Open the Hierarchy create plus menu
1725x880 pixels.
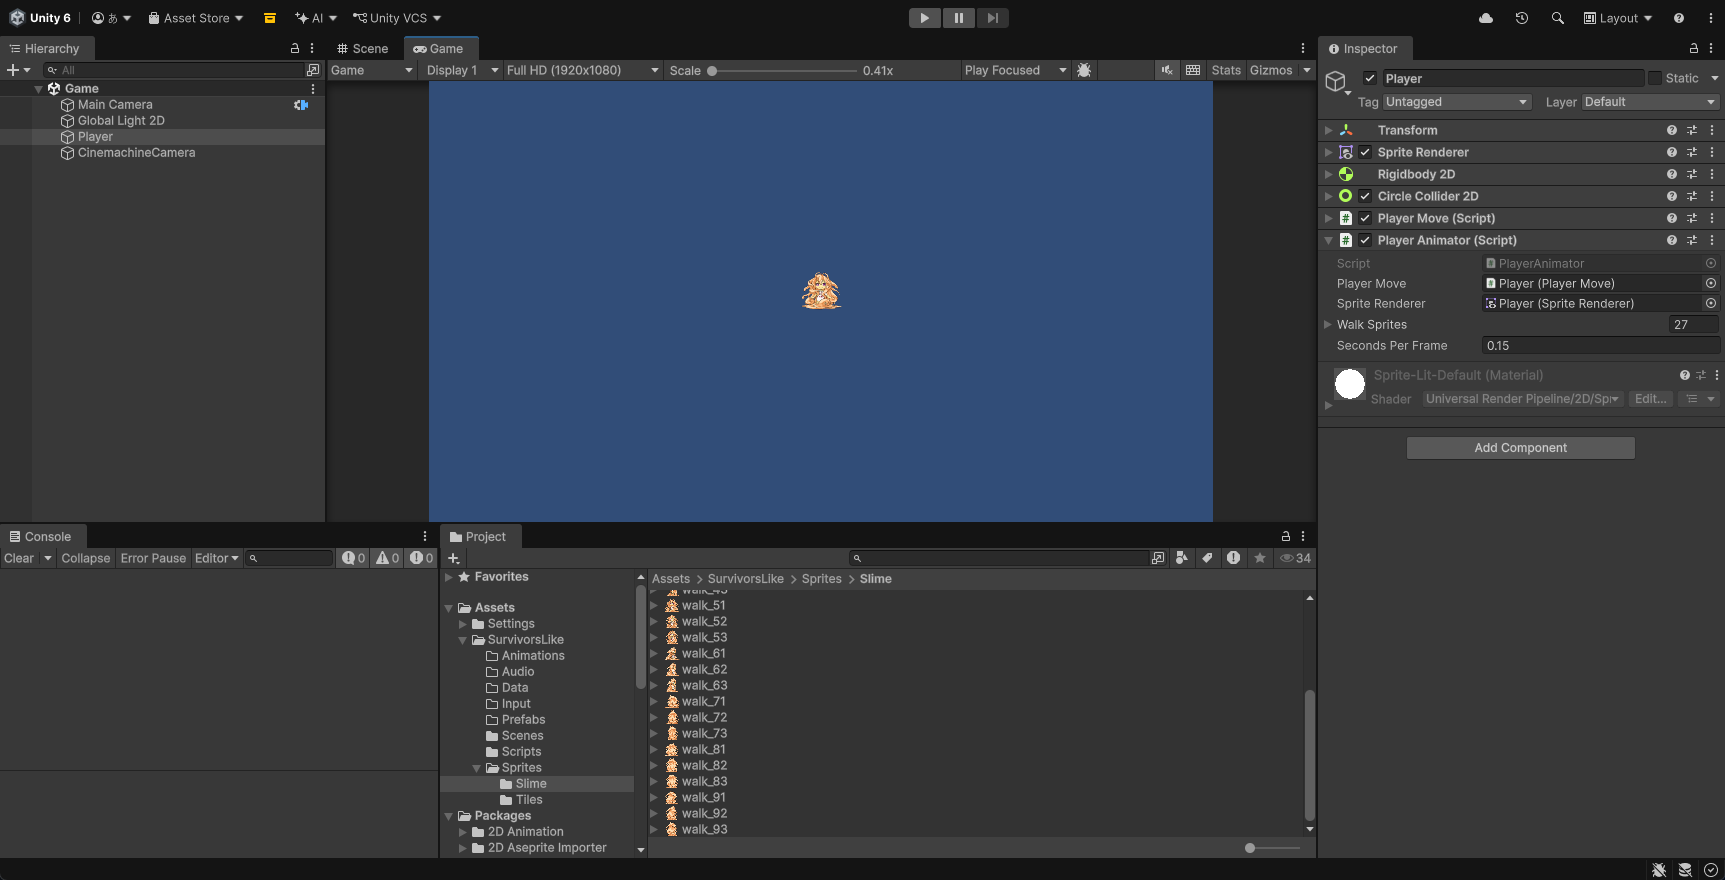click(18, 70)
